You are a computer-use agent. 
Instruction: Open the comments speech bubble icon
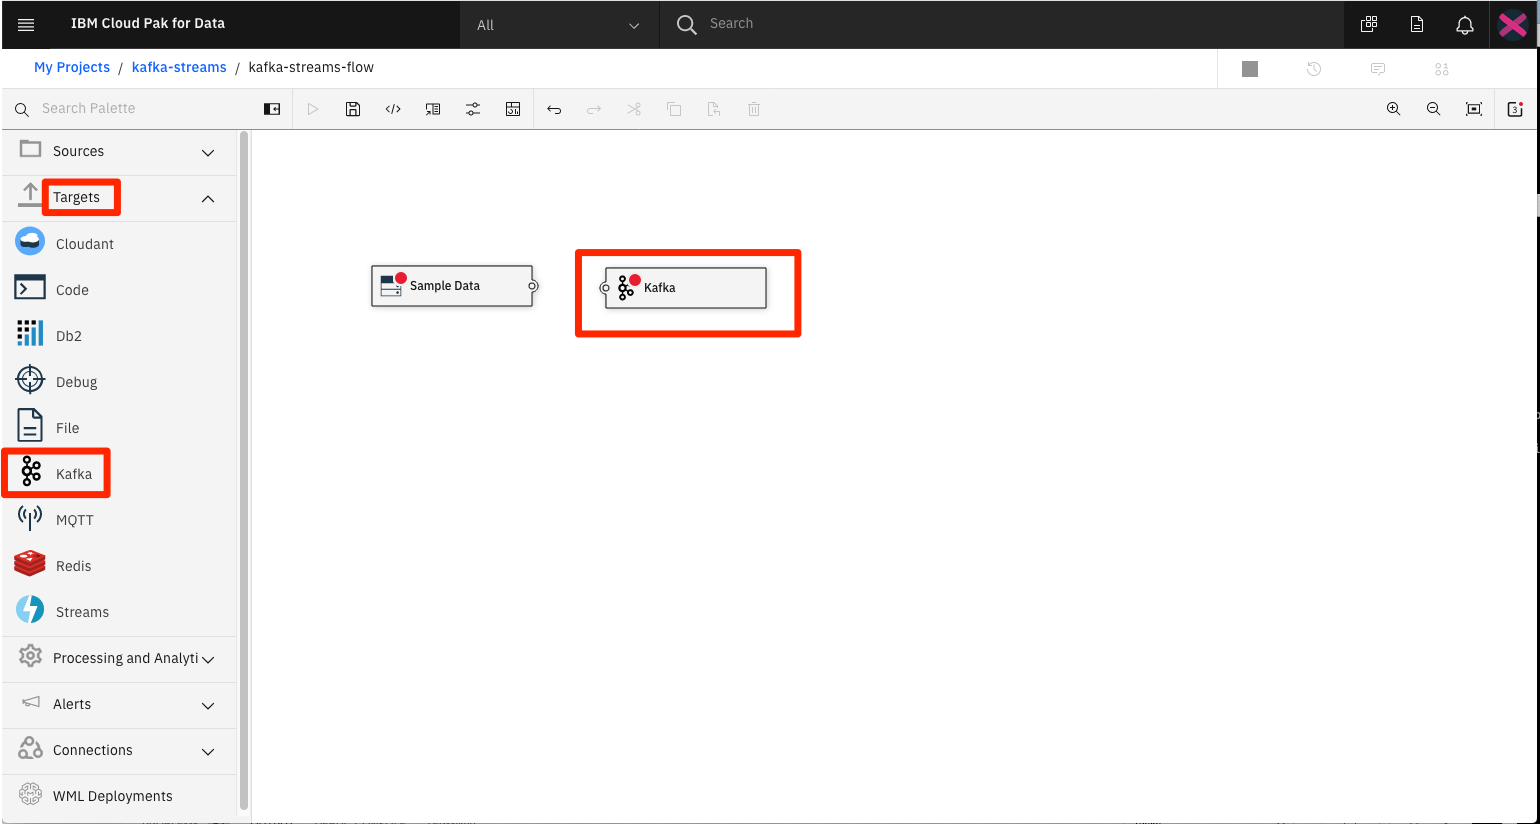pyautogui.click(x=1378, y=69)
